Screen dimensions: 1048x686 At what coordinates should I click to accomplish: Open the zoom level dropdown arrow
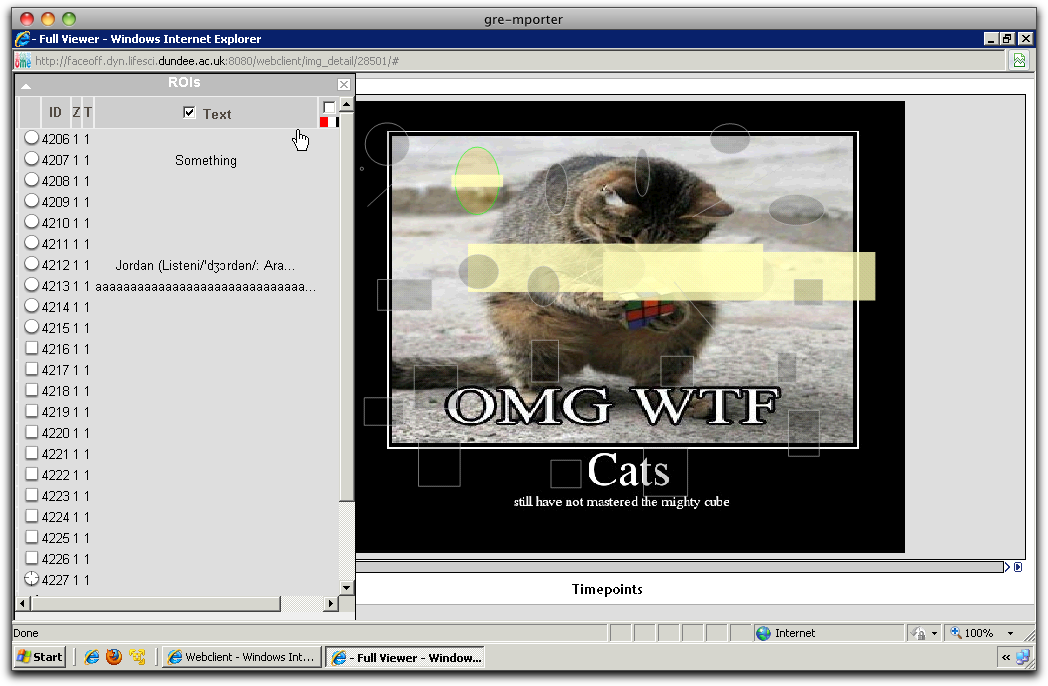coord(1010,633)
